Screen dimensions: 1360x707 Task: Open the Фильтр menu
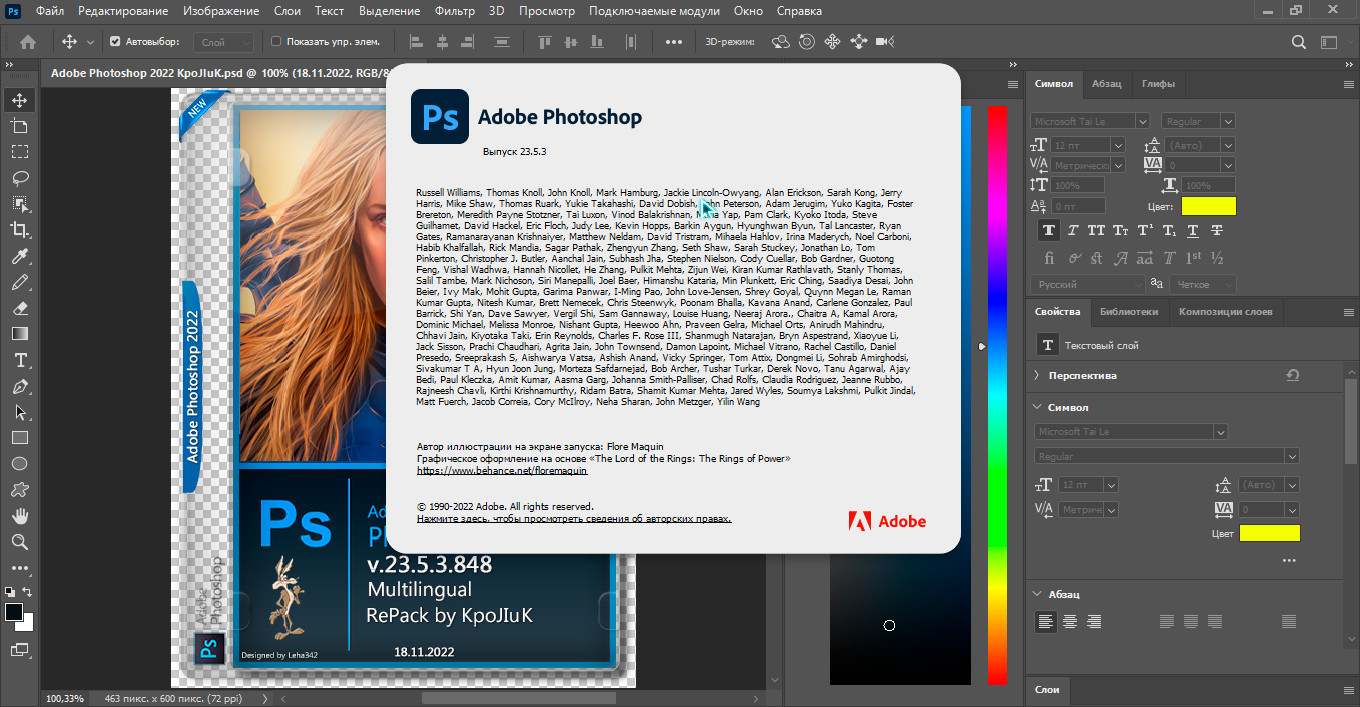[455, 11]
